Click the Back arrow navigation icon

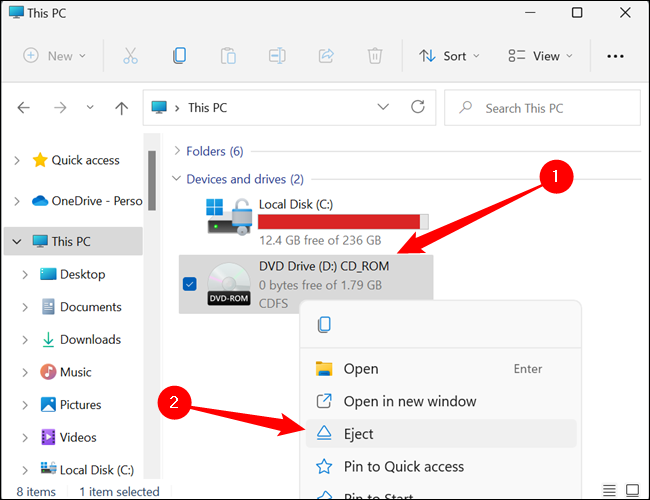pyautogui.click(x=24, y=108)
